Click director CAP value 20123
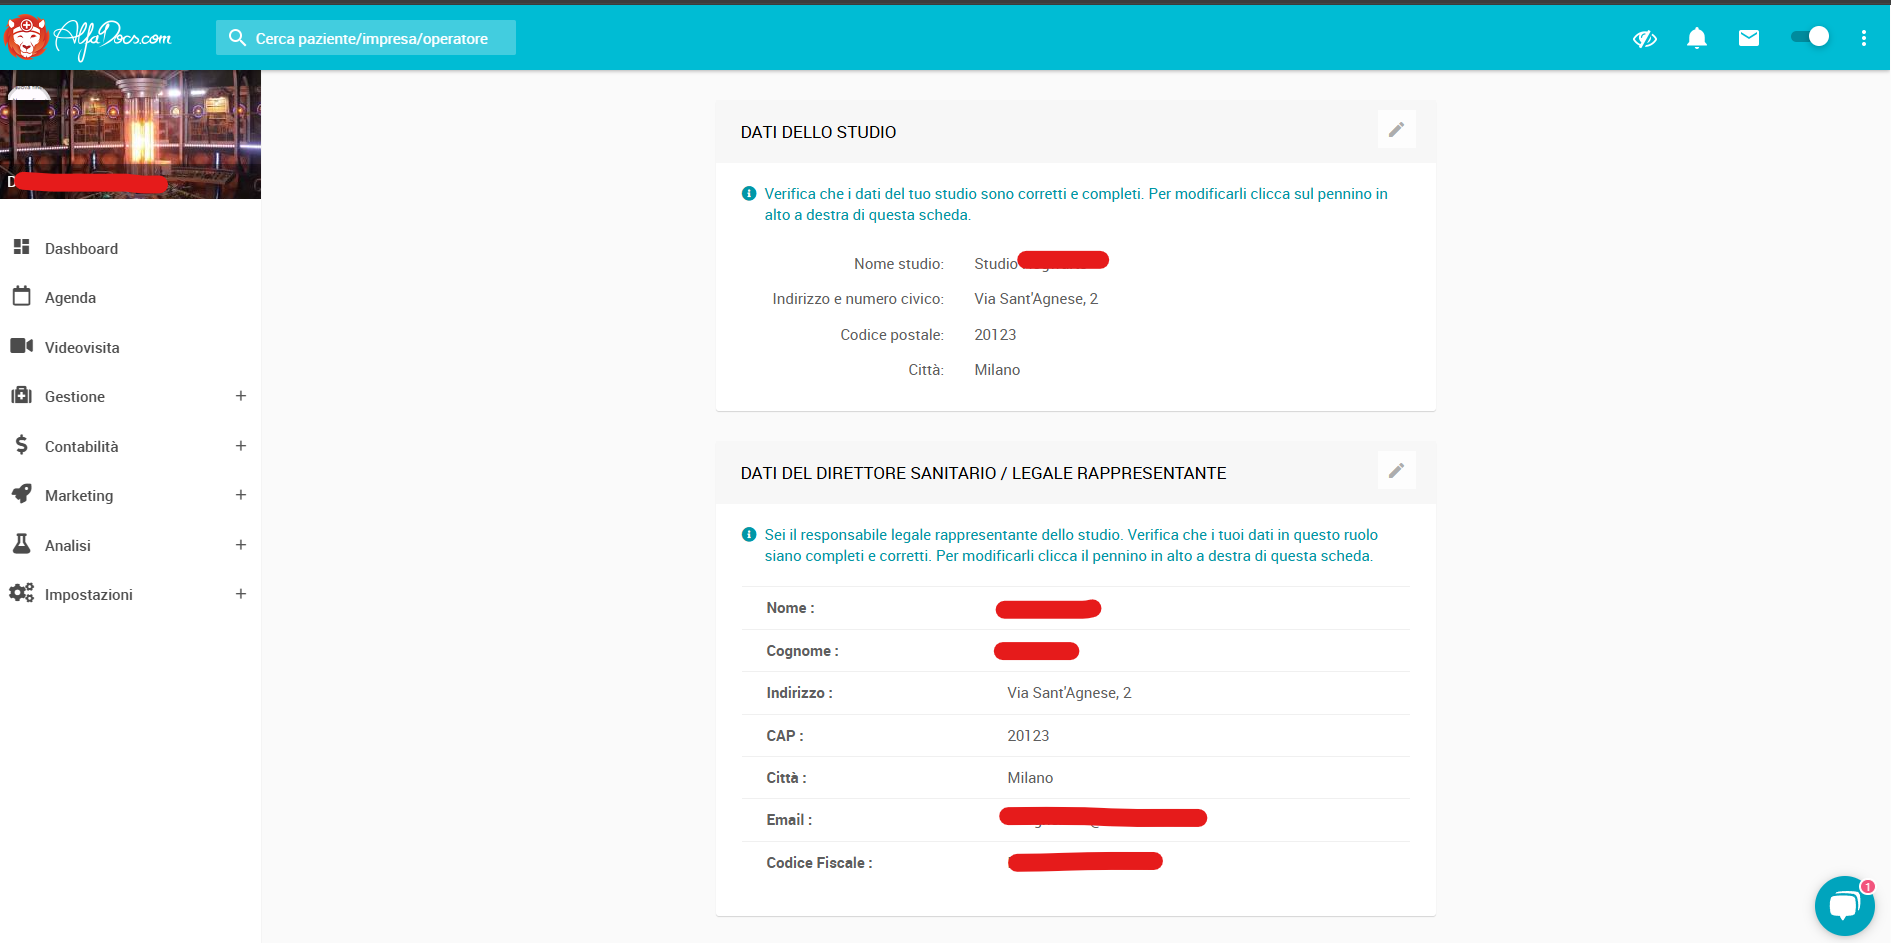The height and width of the screenshot is (943, 1891). (x=1028, y=736)
